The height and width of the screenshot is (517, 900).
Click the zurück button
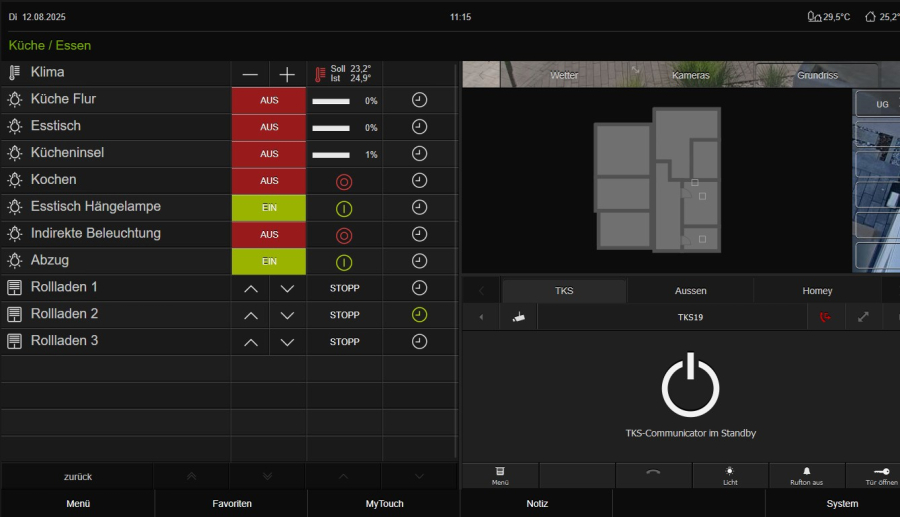(78, 476)
